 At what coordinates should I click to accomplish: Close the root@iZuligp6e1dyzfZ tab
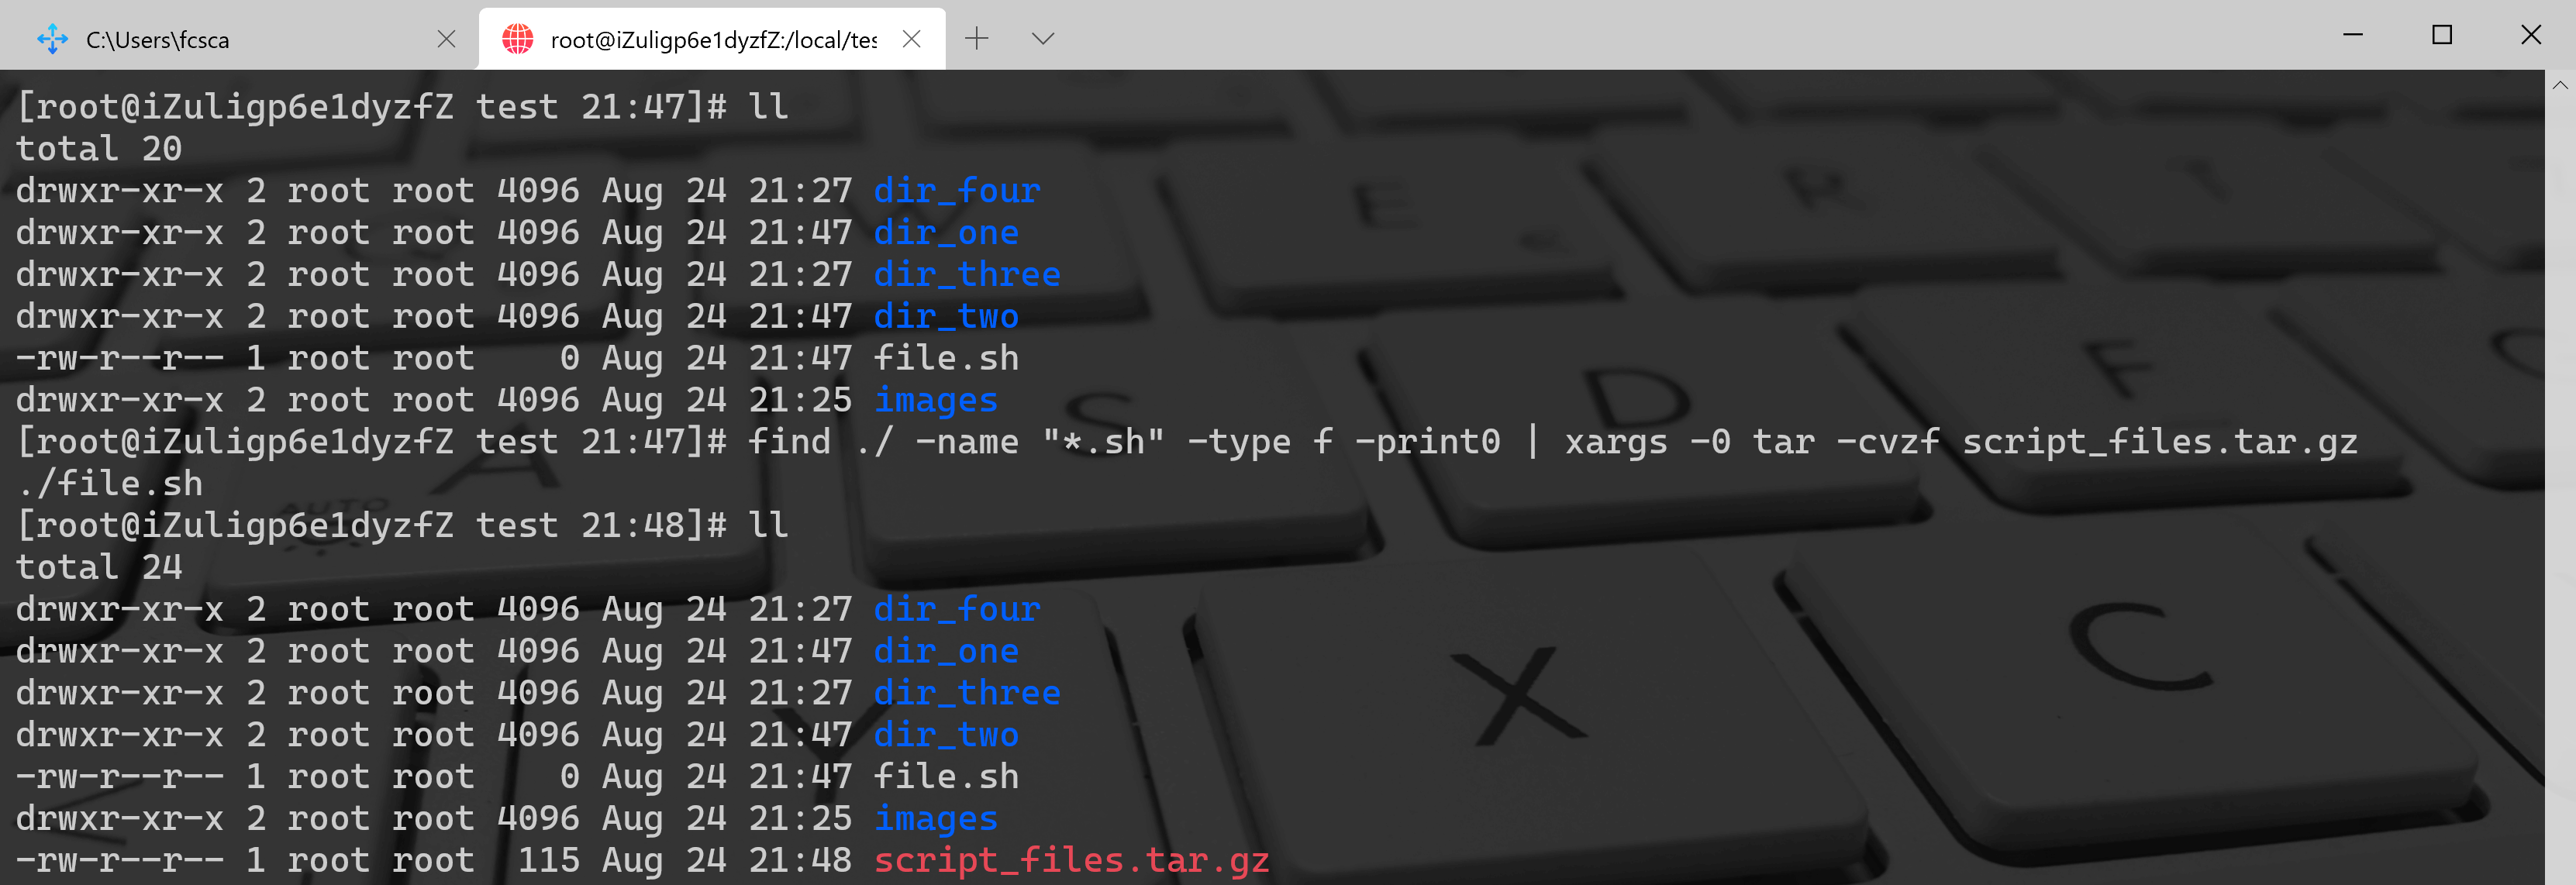pos(911,39)
